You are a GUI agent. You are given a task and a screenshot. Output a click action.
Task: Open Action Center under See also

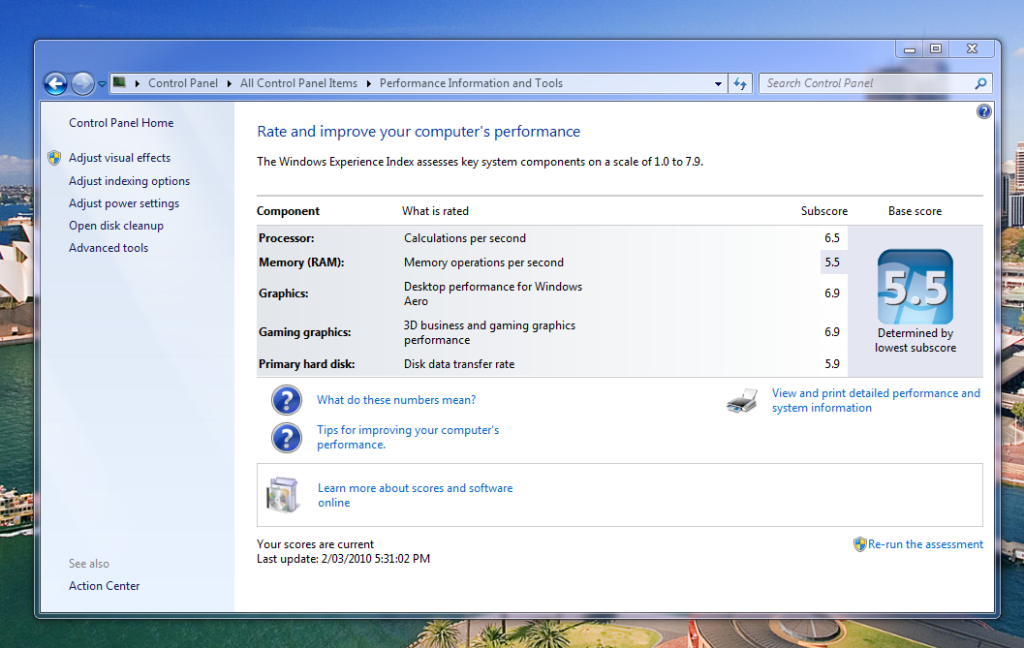[x=104, y=586]
